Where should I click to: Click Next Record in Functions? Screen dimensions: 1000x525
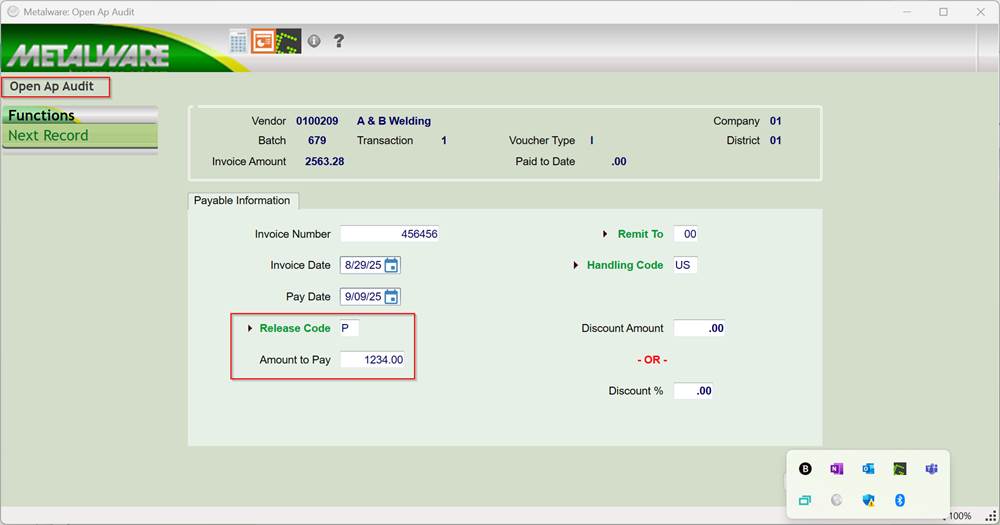point(80,136)
